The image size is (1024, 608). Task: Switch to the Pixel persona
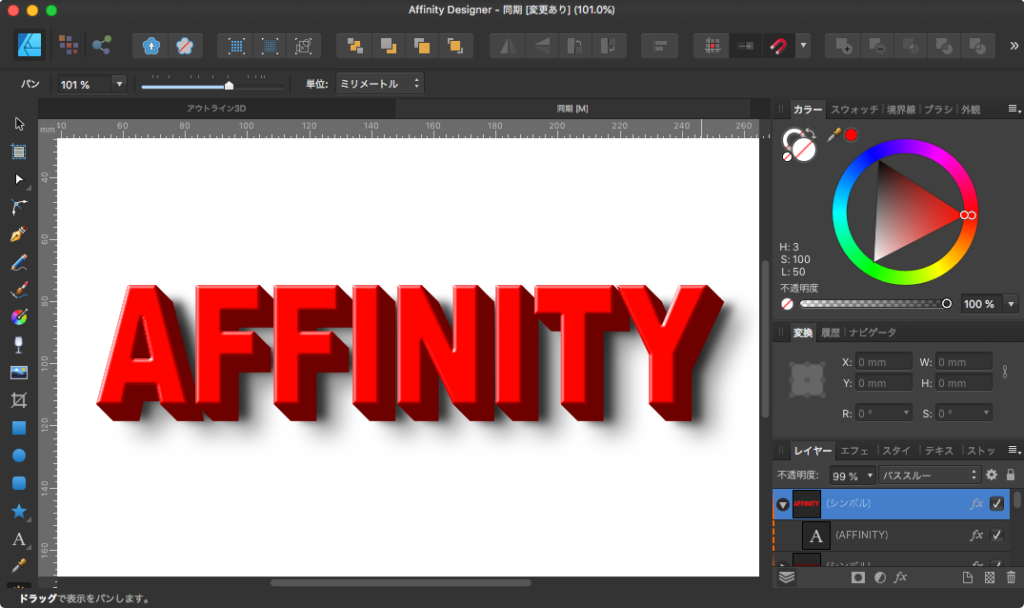pyautogui.click(x=68, y=45)
